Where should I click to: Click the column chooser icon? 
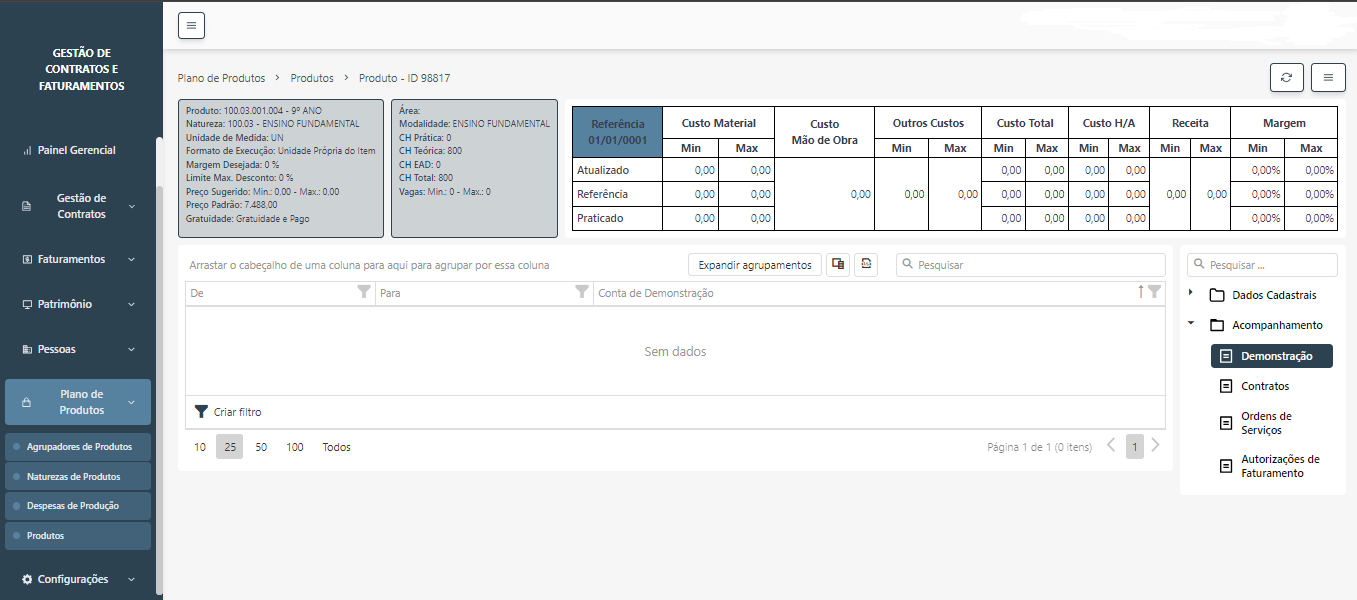(838, 264)
